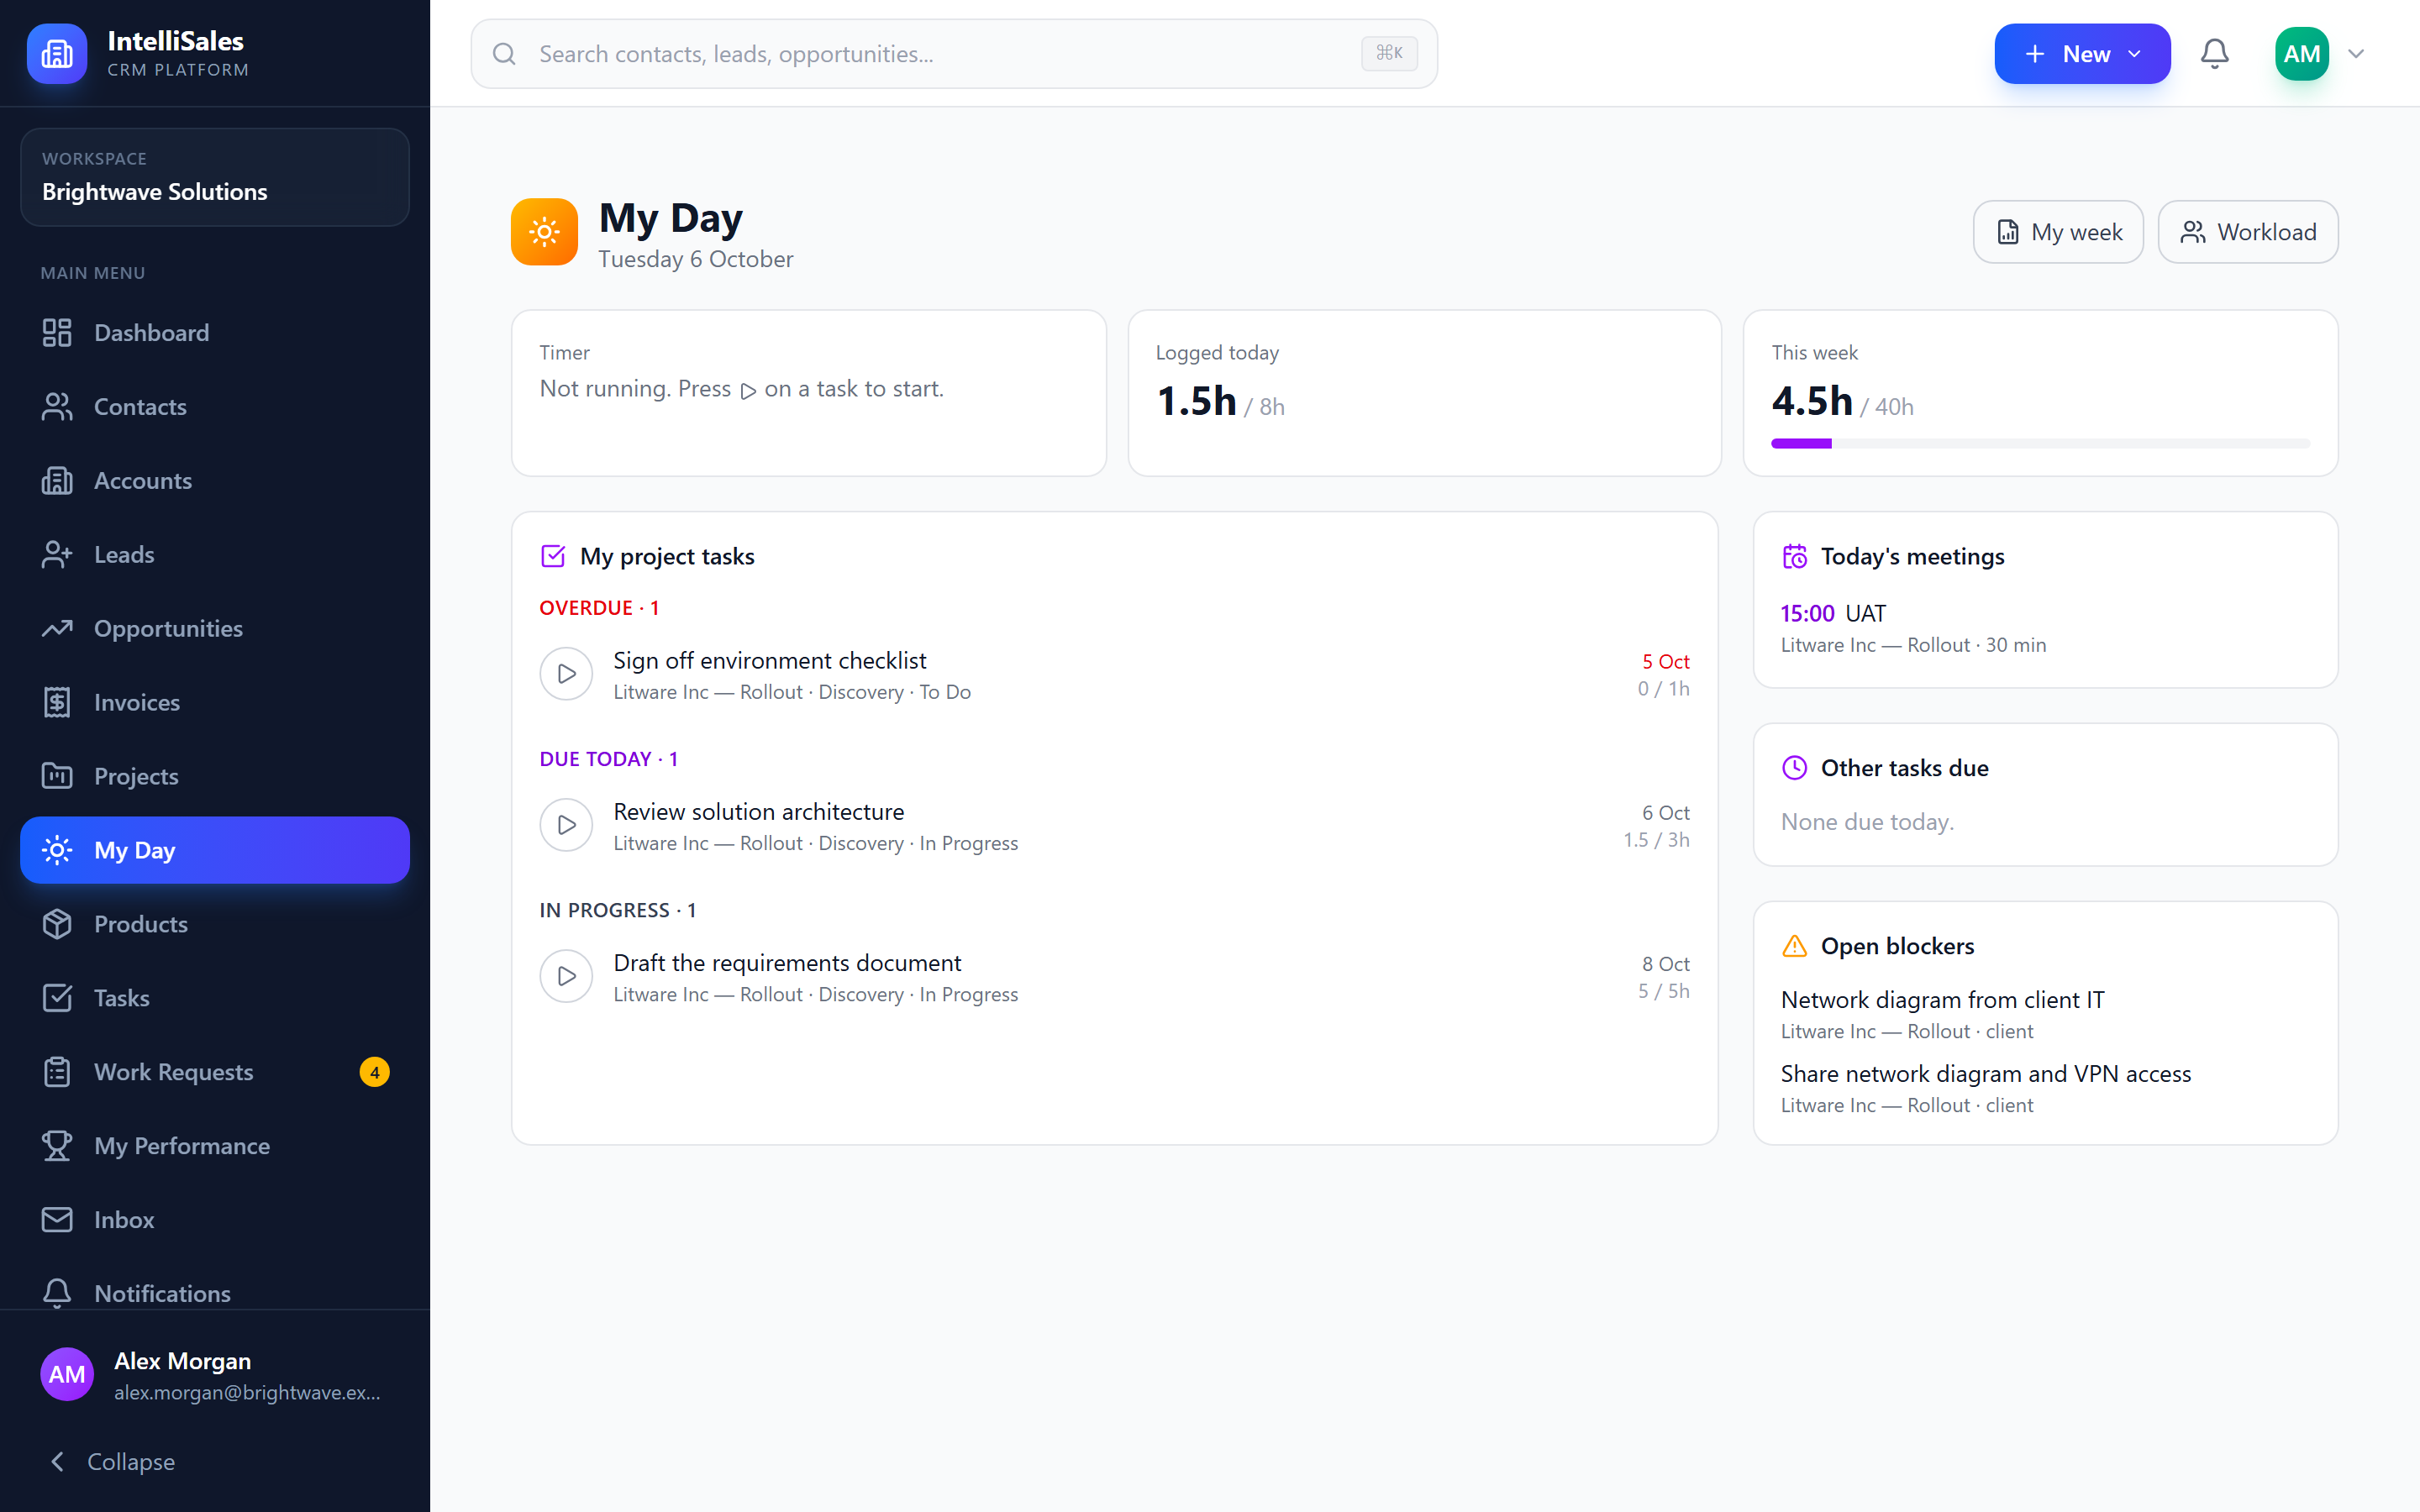Click the sidebar Notifications bell icon
Screen dimensions: 2420x1512
[57, 1293]
